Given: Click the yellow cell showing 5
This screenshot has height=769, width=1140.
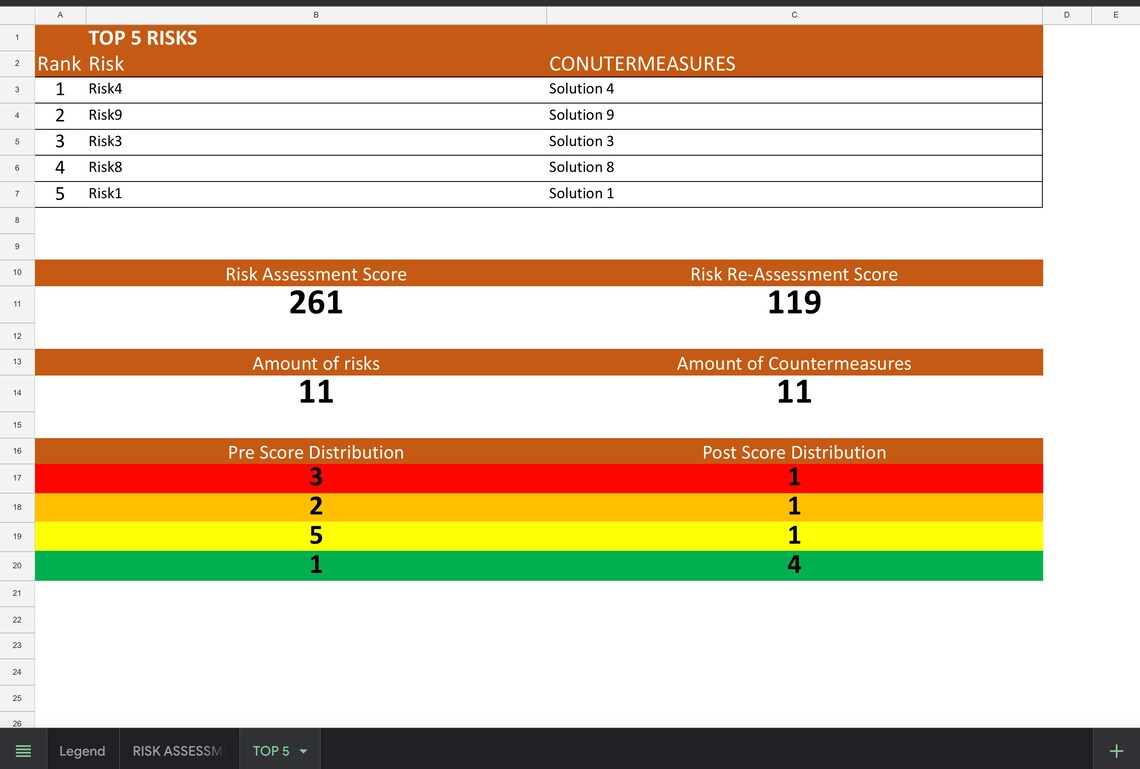Looking at the screenshot, I should tap(316, 535).
